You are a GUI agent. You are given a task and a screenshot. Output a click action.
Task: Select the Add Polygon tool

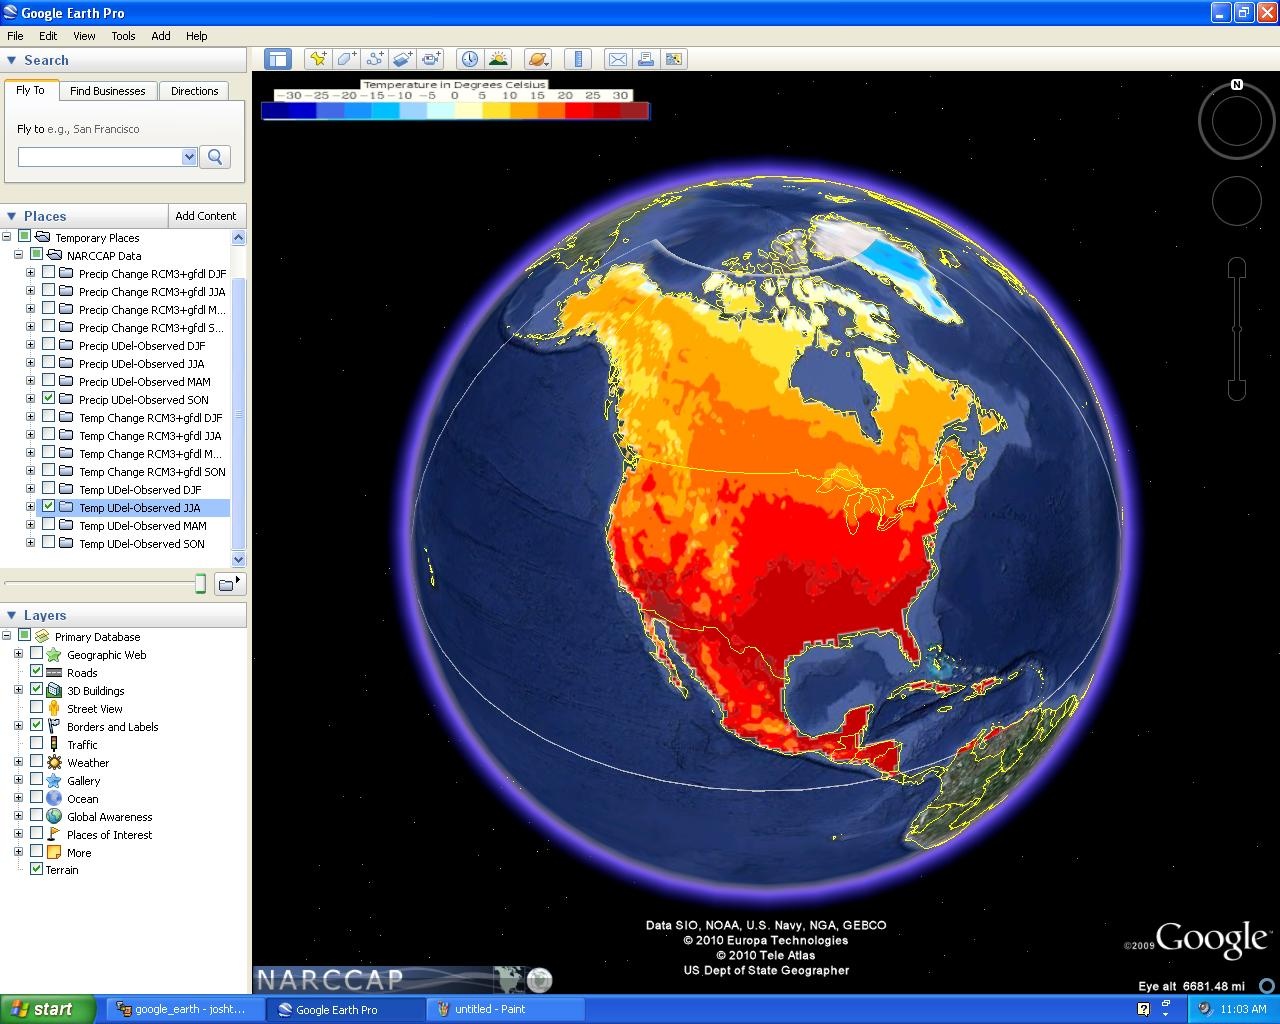pyautogui.click(x=346, y=59)
